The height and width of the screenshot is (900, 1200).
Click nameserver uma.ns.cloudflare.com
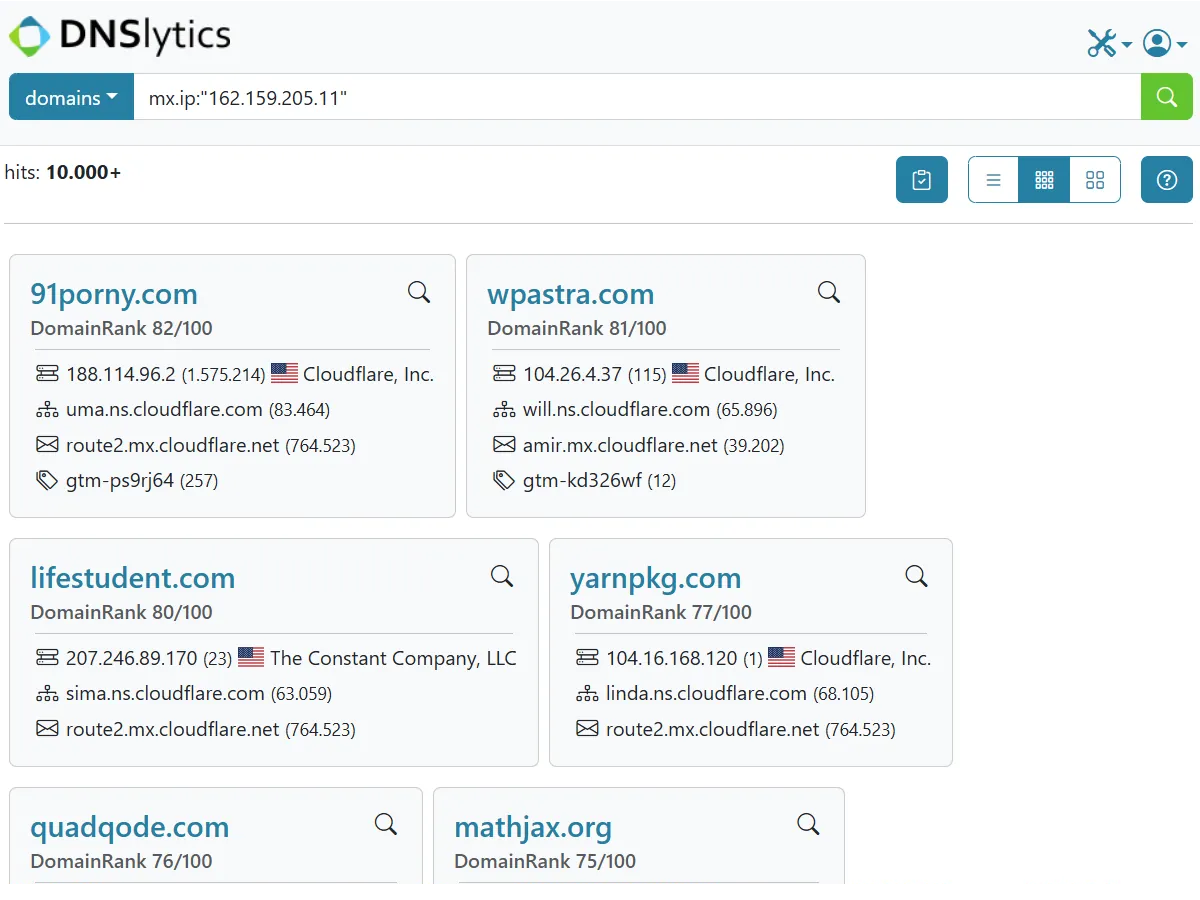coord(164,409)
